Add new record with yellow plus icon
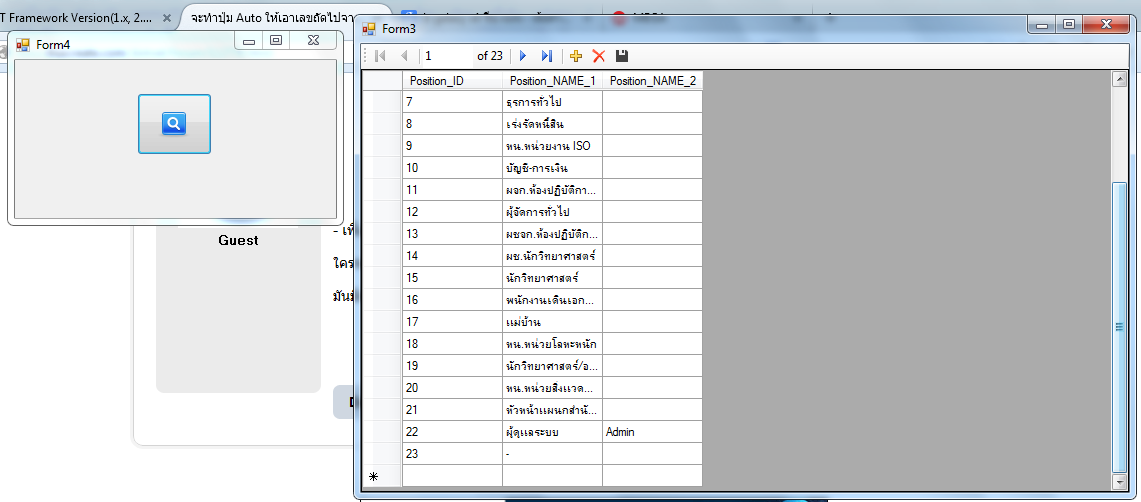 point(576,56)
